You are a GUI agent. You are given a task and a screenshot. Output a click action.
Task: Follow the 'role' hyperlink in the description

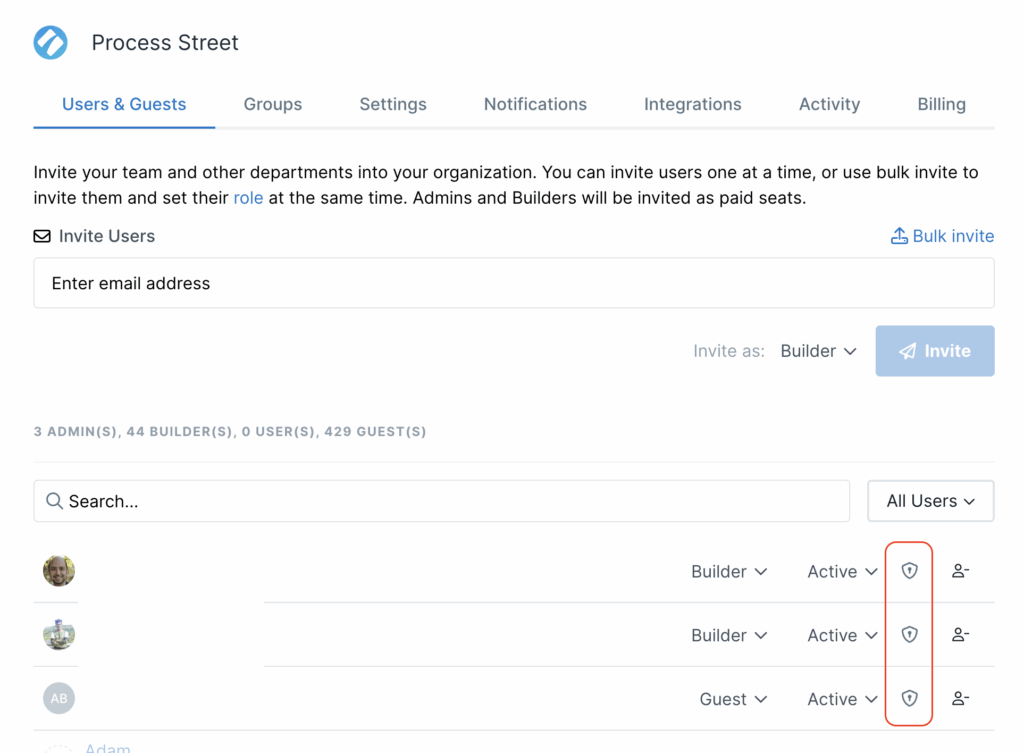(248, 198)
